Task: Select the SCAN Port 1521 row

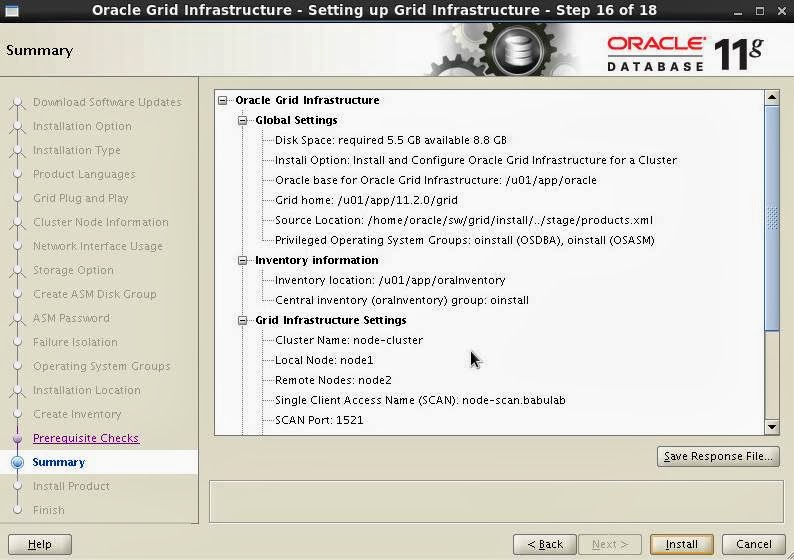Action: [319, 420]
